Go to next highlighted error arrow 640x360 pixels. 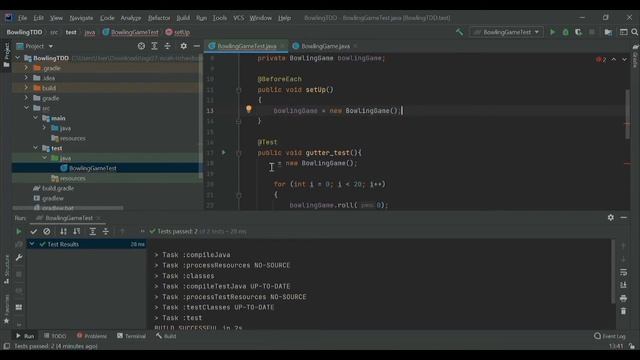coord(624,60)
